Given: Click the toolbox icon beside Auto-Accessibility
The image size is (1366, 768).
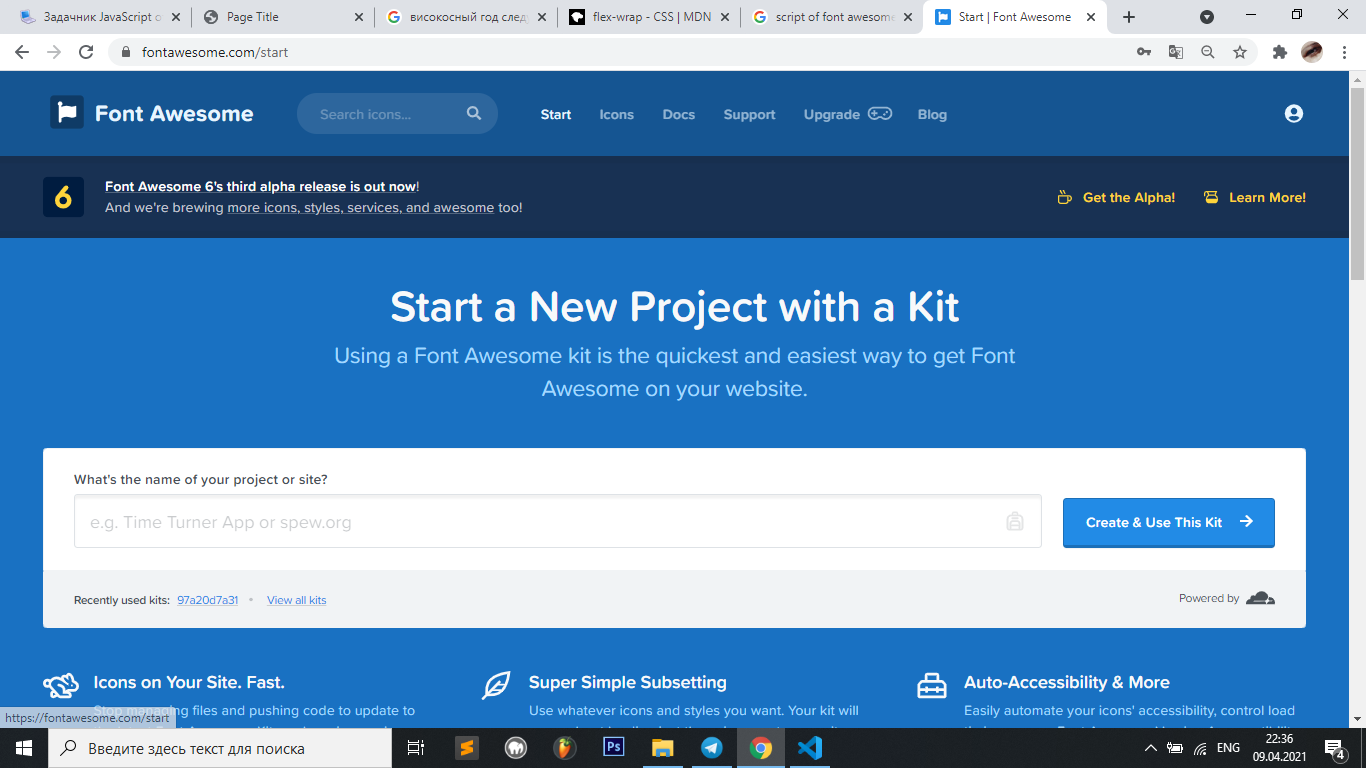Looking at the screenshot, I should click(932, 685).
